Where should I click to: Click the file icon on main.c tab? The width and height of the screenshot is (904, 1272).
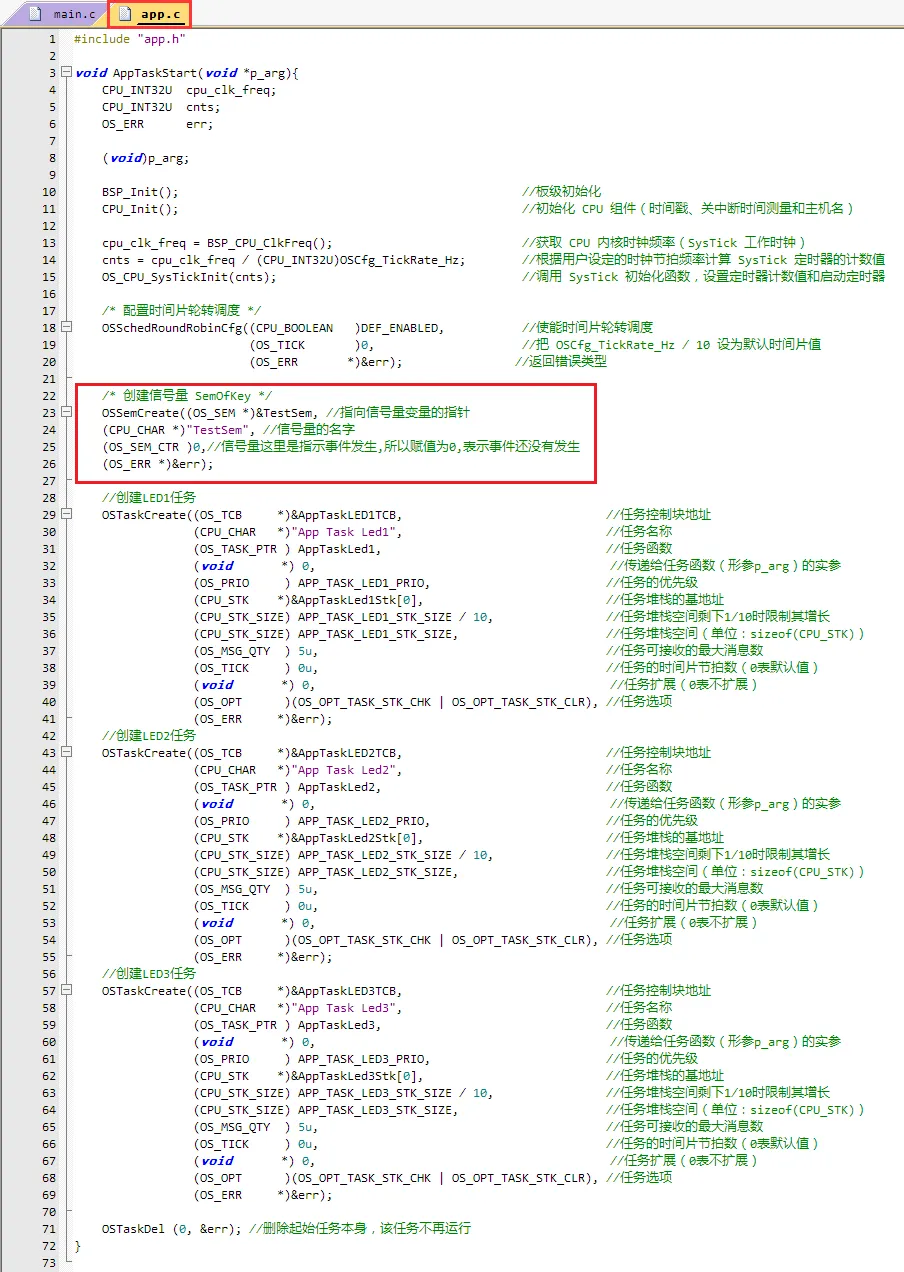coord(36,14)
